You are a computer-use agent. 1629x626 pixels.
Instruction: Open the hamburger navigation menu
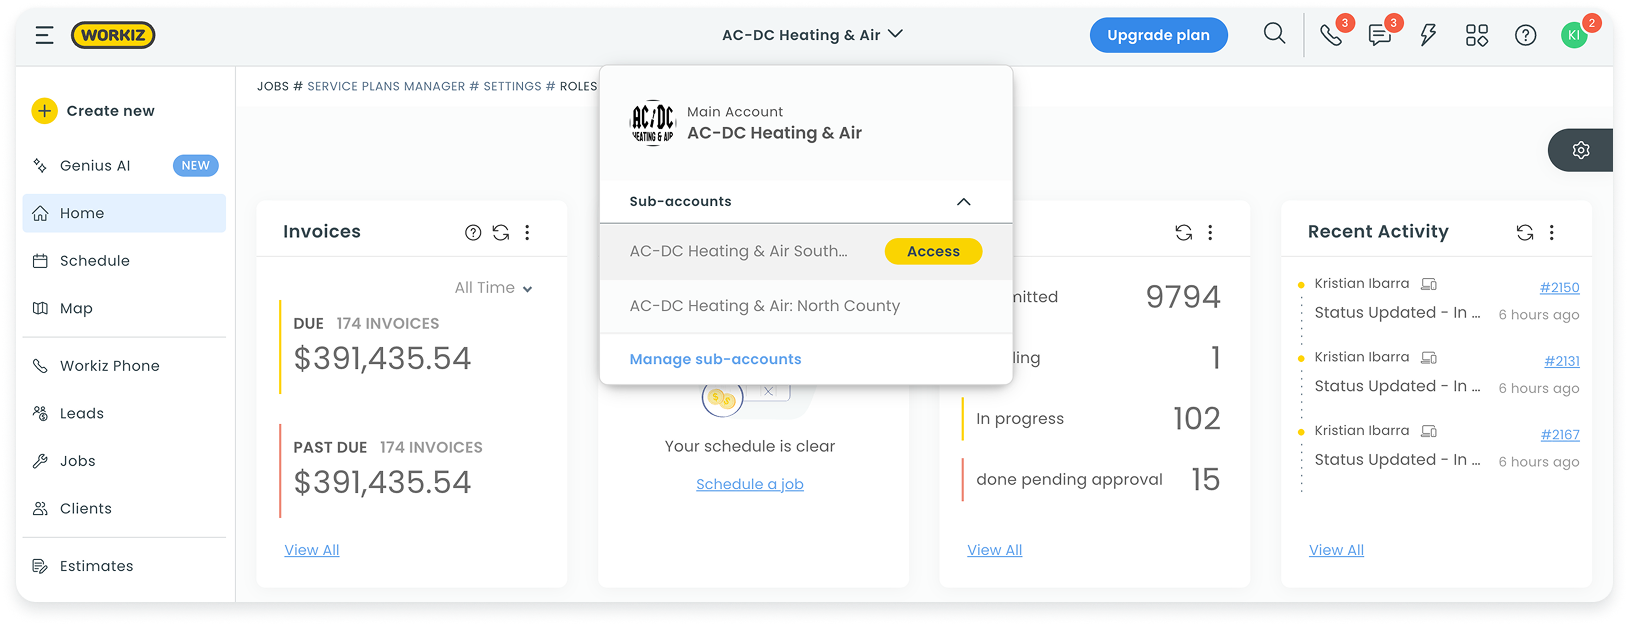tap(44, 35)
